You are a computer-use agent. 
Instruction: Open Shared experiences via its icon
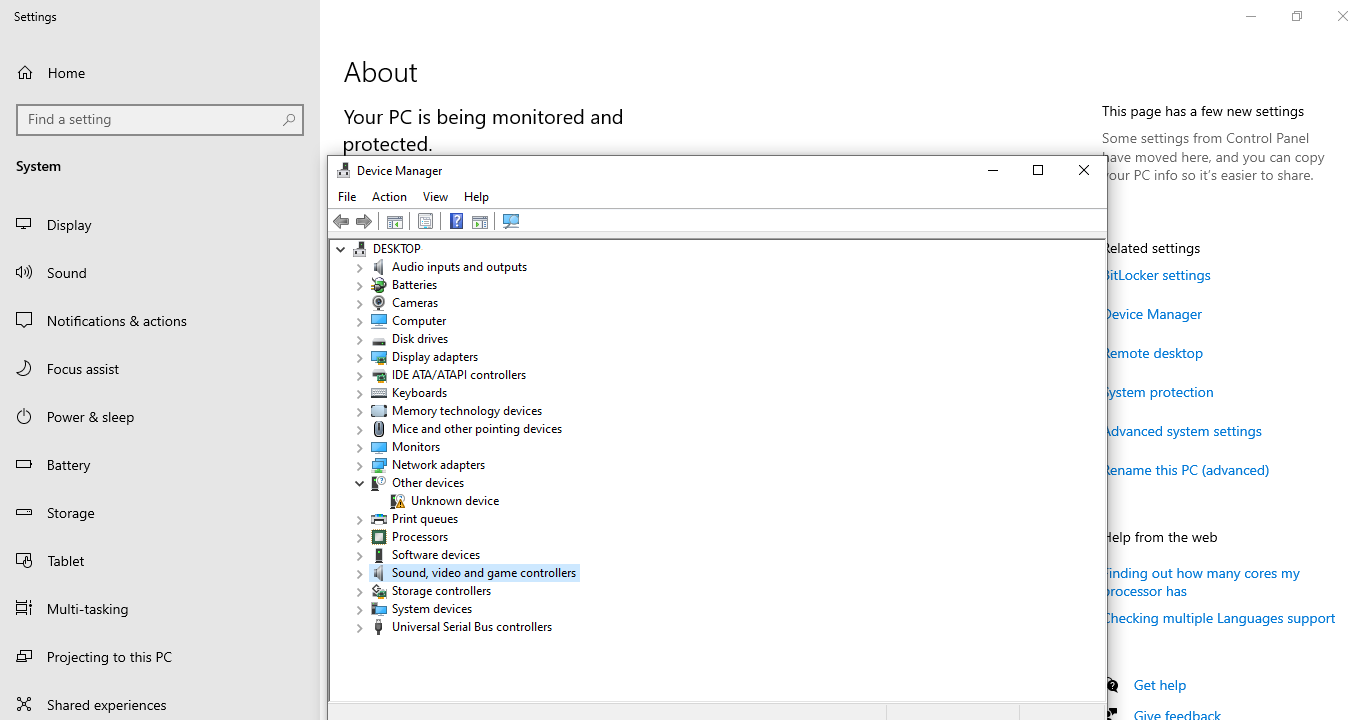pos(24,705)
